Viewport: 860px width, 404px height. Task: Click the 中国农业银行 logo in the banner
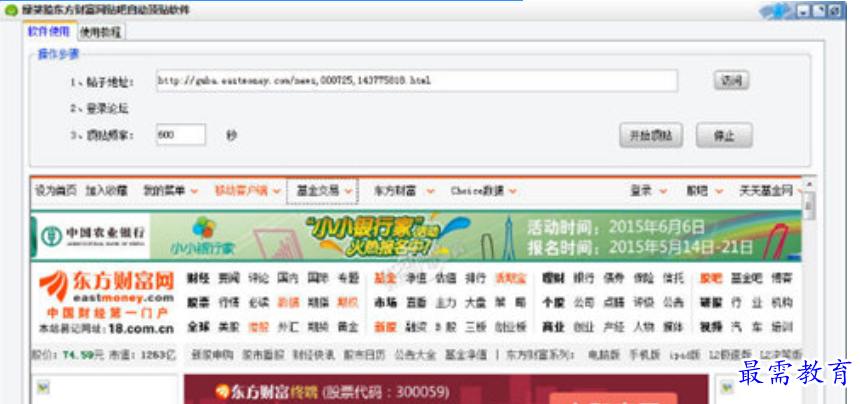point(94,236)
